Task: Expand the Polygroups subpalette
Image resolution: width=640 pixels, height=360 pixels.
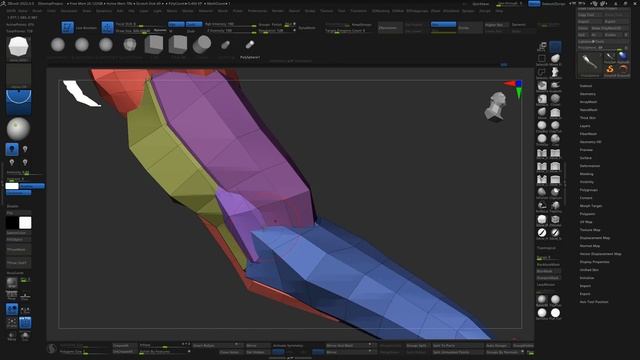Action: coord(589,190)
